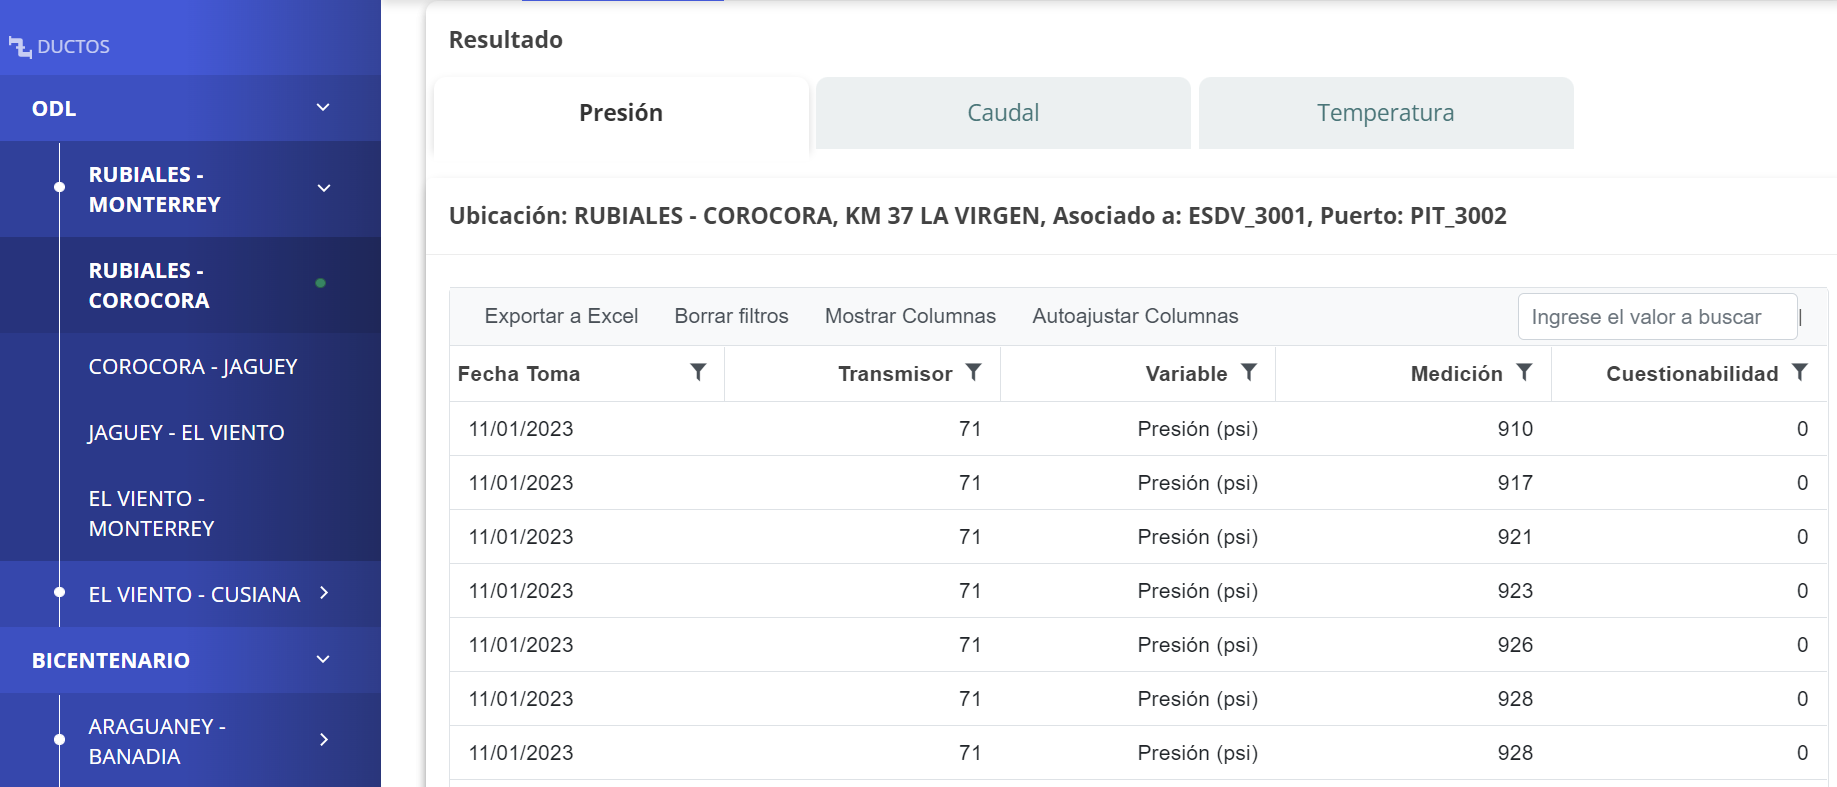This screenshot has height=787, width=1837.
Task: Click the green dot beside Rubiales - Corocora
Action: (320, 283)
